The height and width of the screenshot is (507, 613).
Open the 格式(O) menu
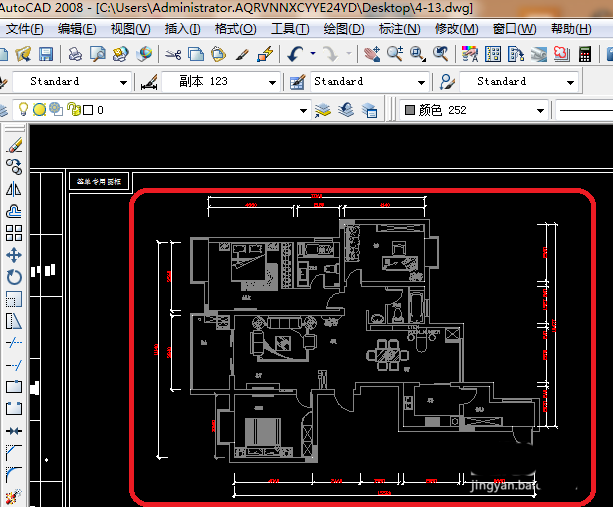click(235, 28)
